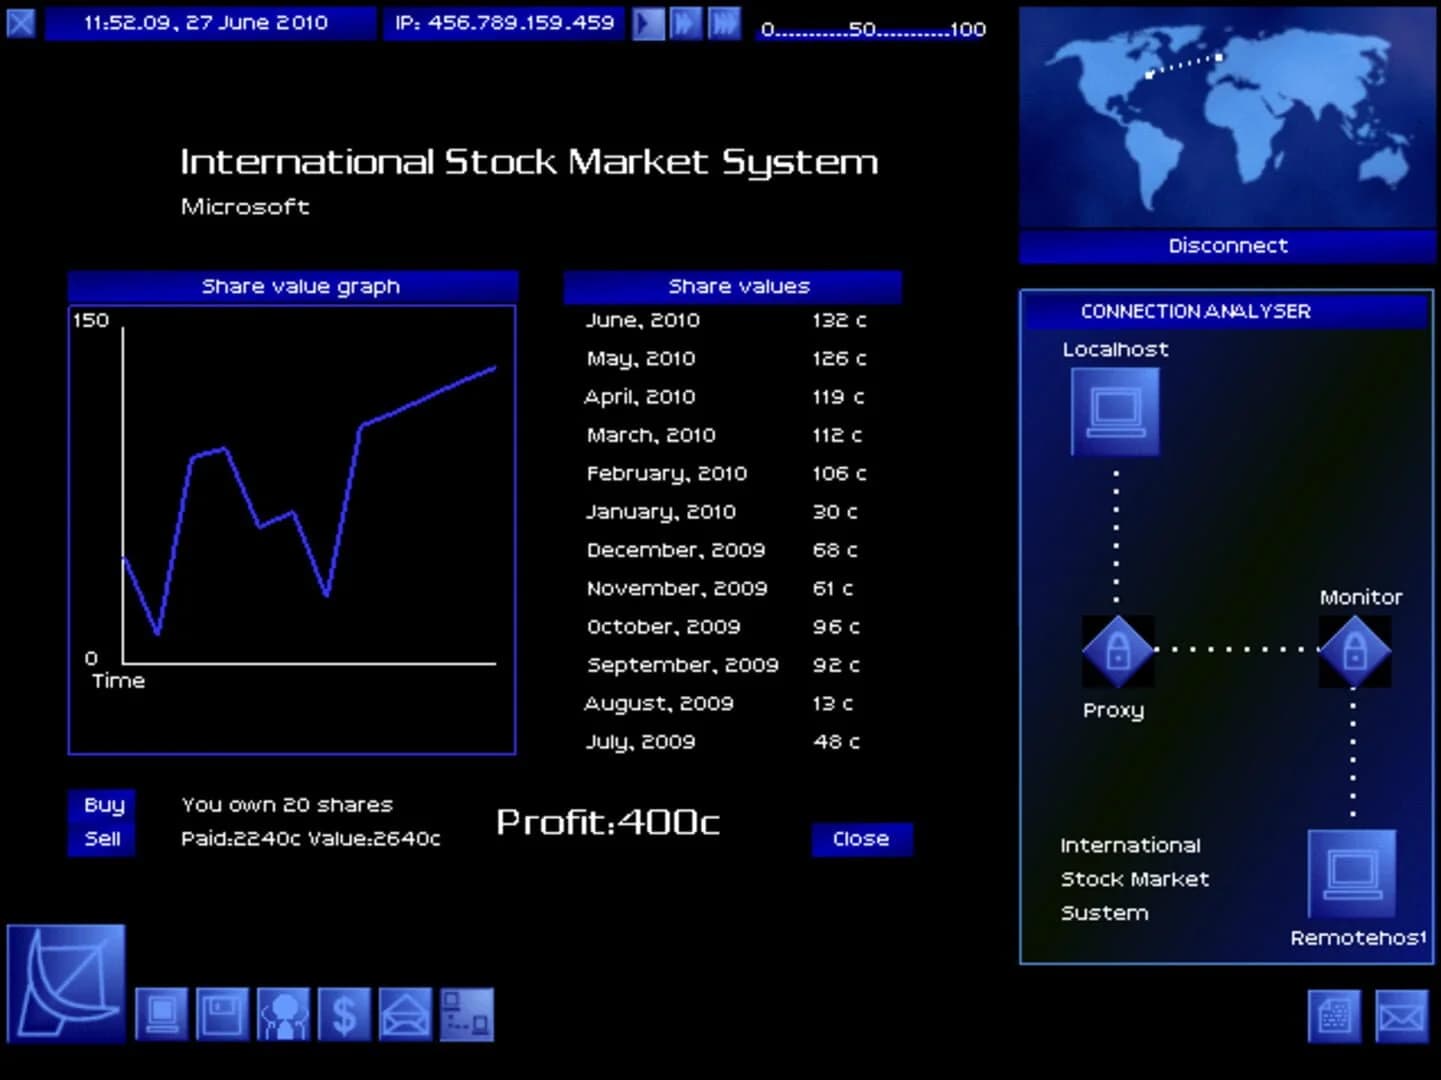Click Sell to sell Microsoft shares
1441x1080 pixels.
100,839
